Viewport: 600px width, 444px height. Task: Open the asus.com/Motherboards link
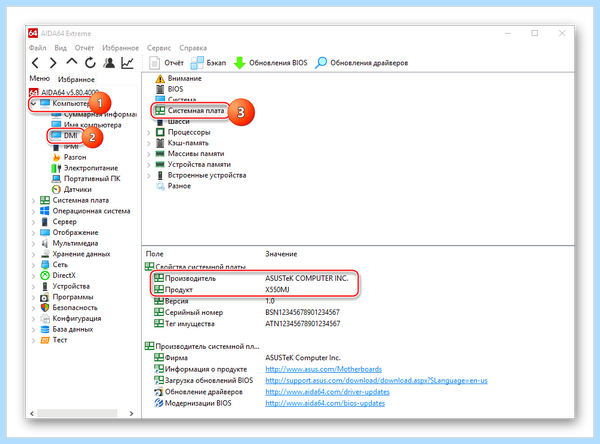[323, 369]
